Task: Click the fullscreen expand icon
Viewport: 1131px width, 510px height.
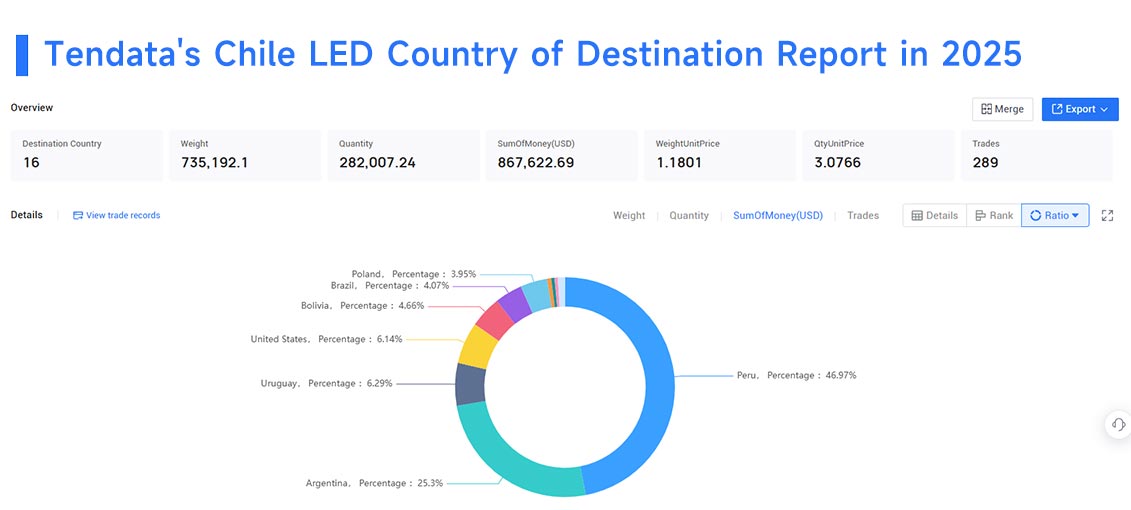Action: coord(1107,215)
